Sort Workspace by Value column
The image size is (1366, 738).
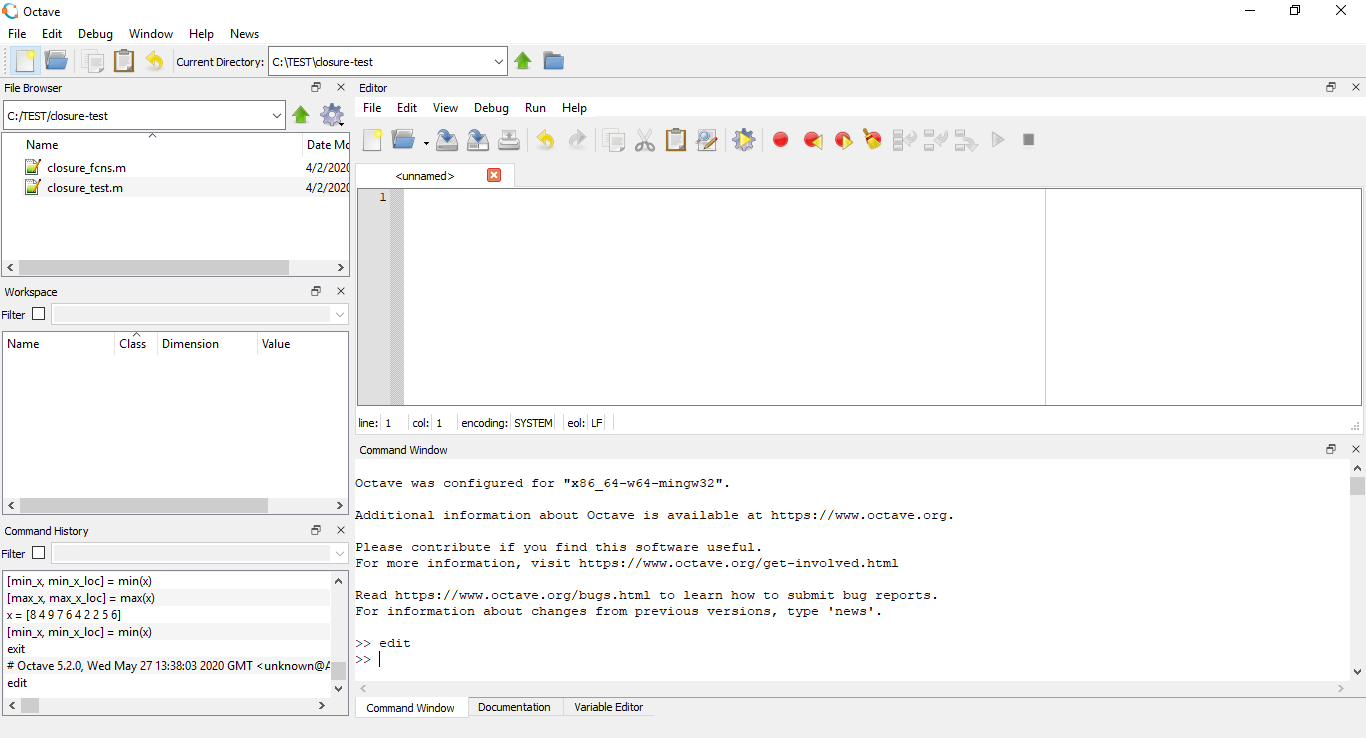[x=276, y=343]
